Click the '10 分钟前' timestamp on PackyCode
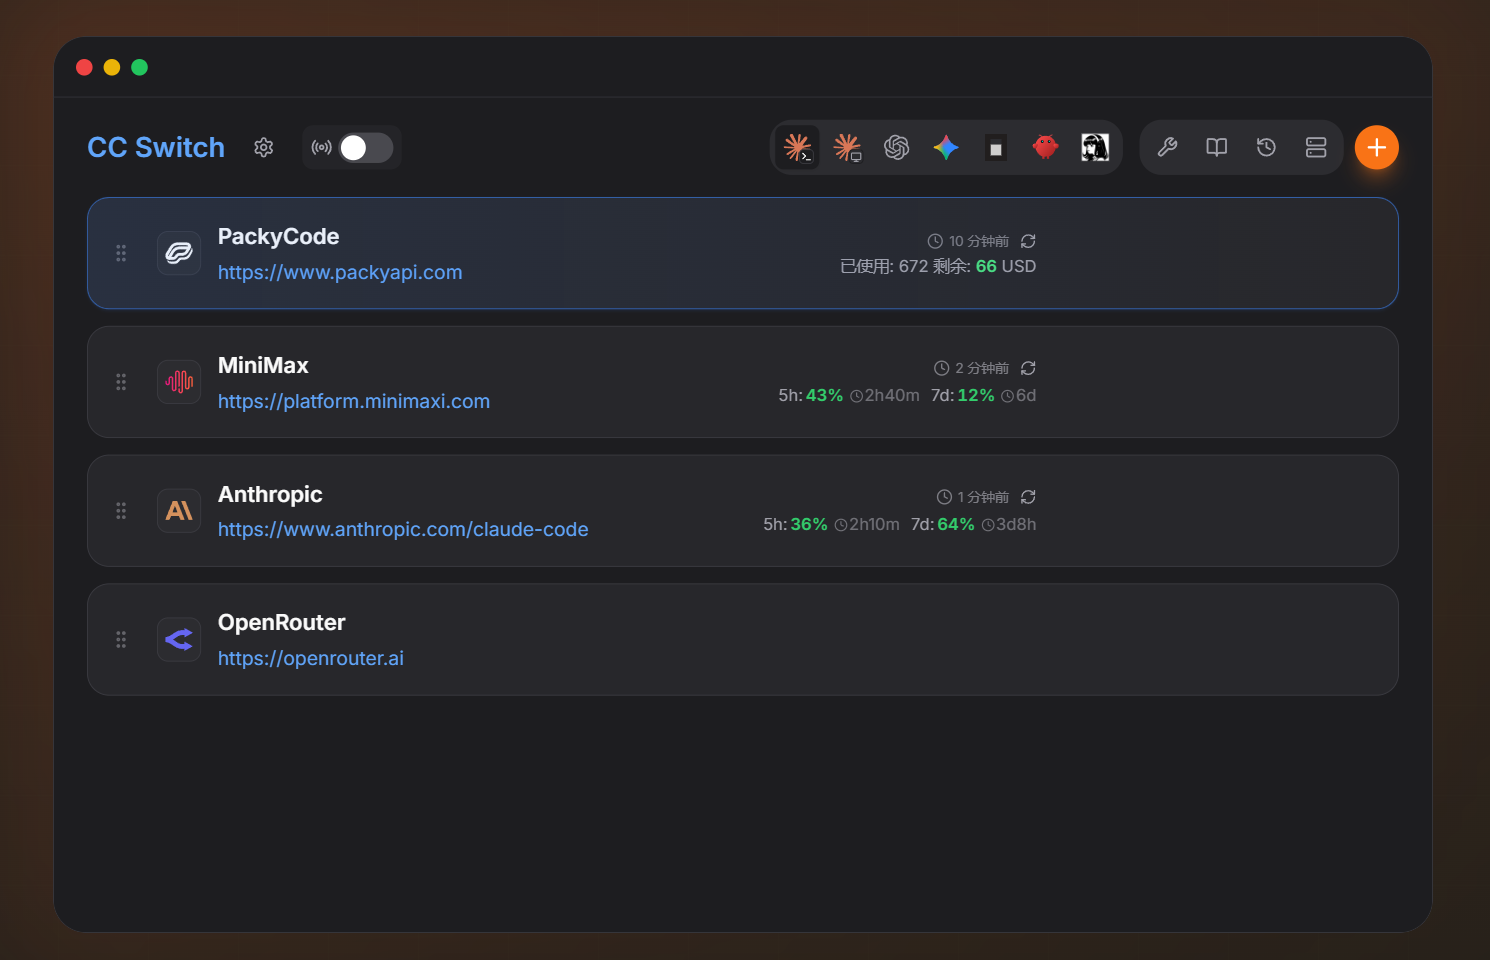Screen dimensions: 1490x960 point(979,241)
